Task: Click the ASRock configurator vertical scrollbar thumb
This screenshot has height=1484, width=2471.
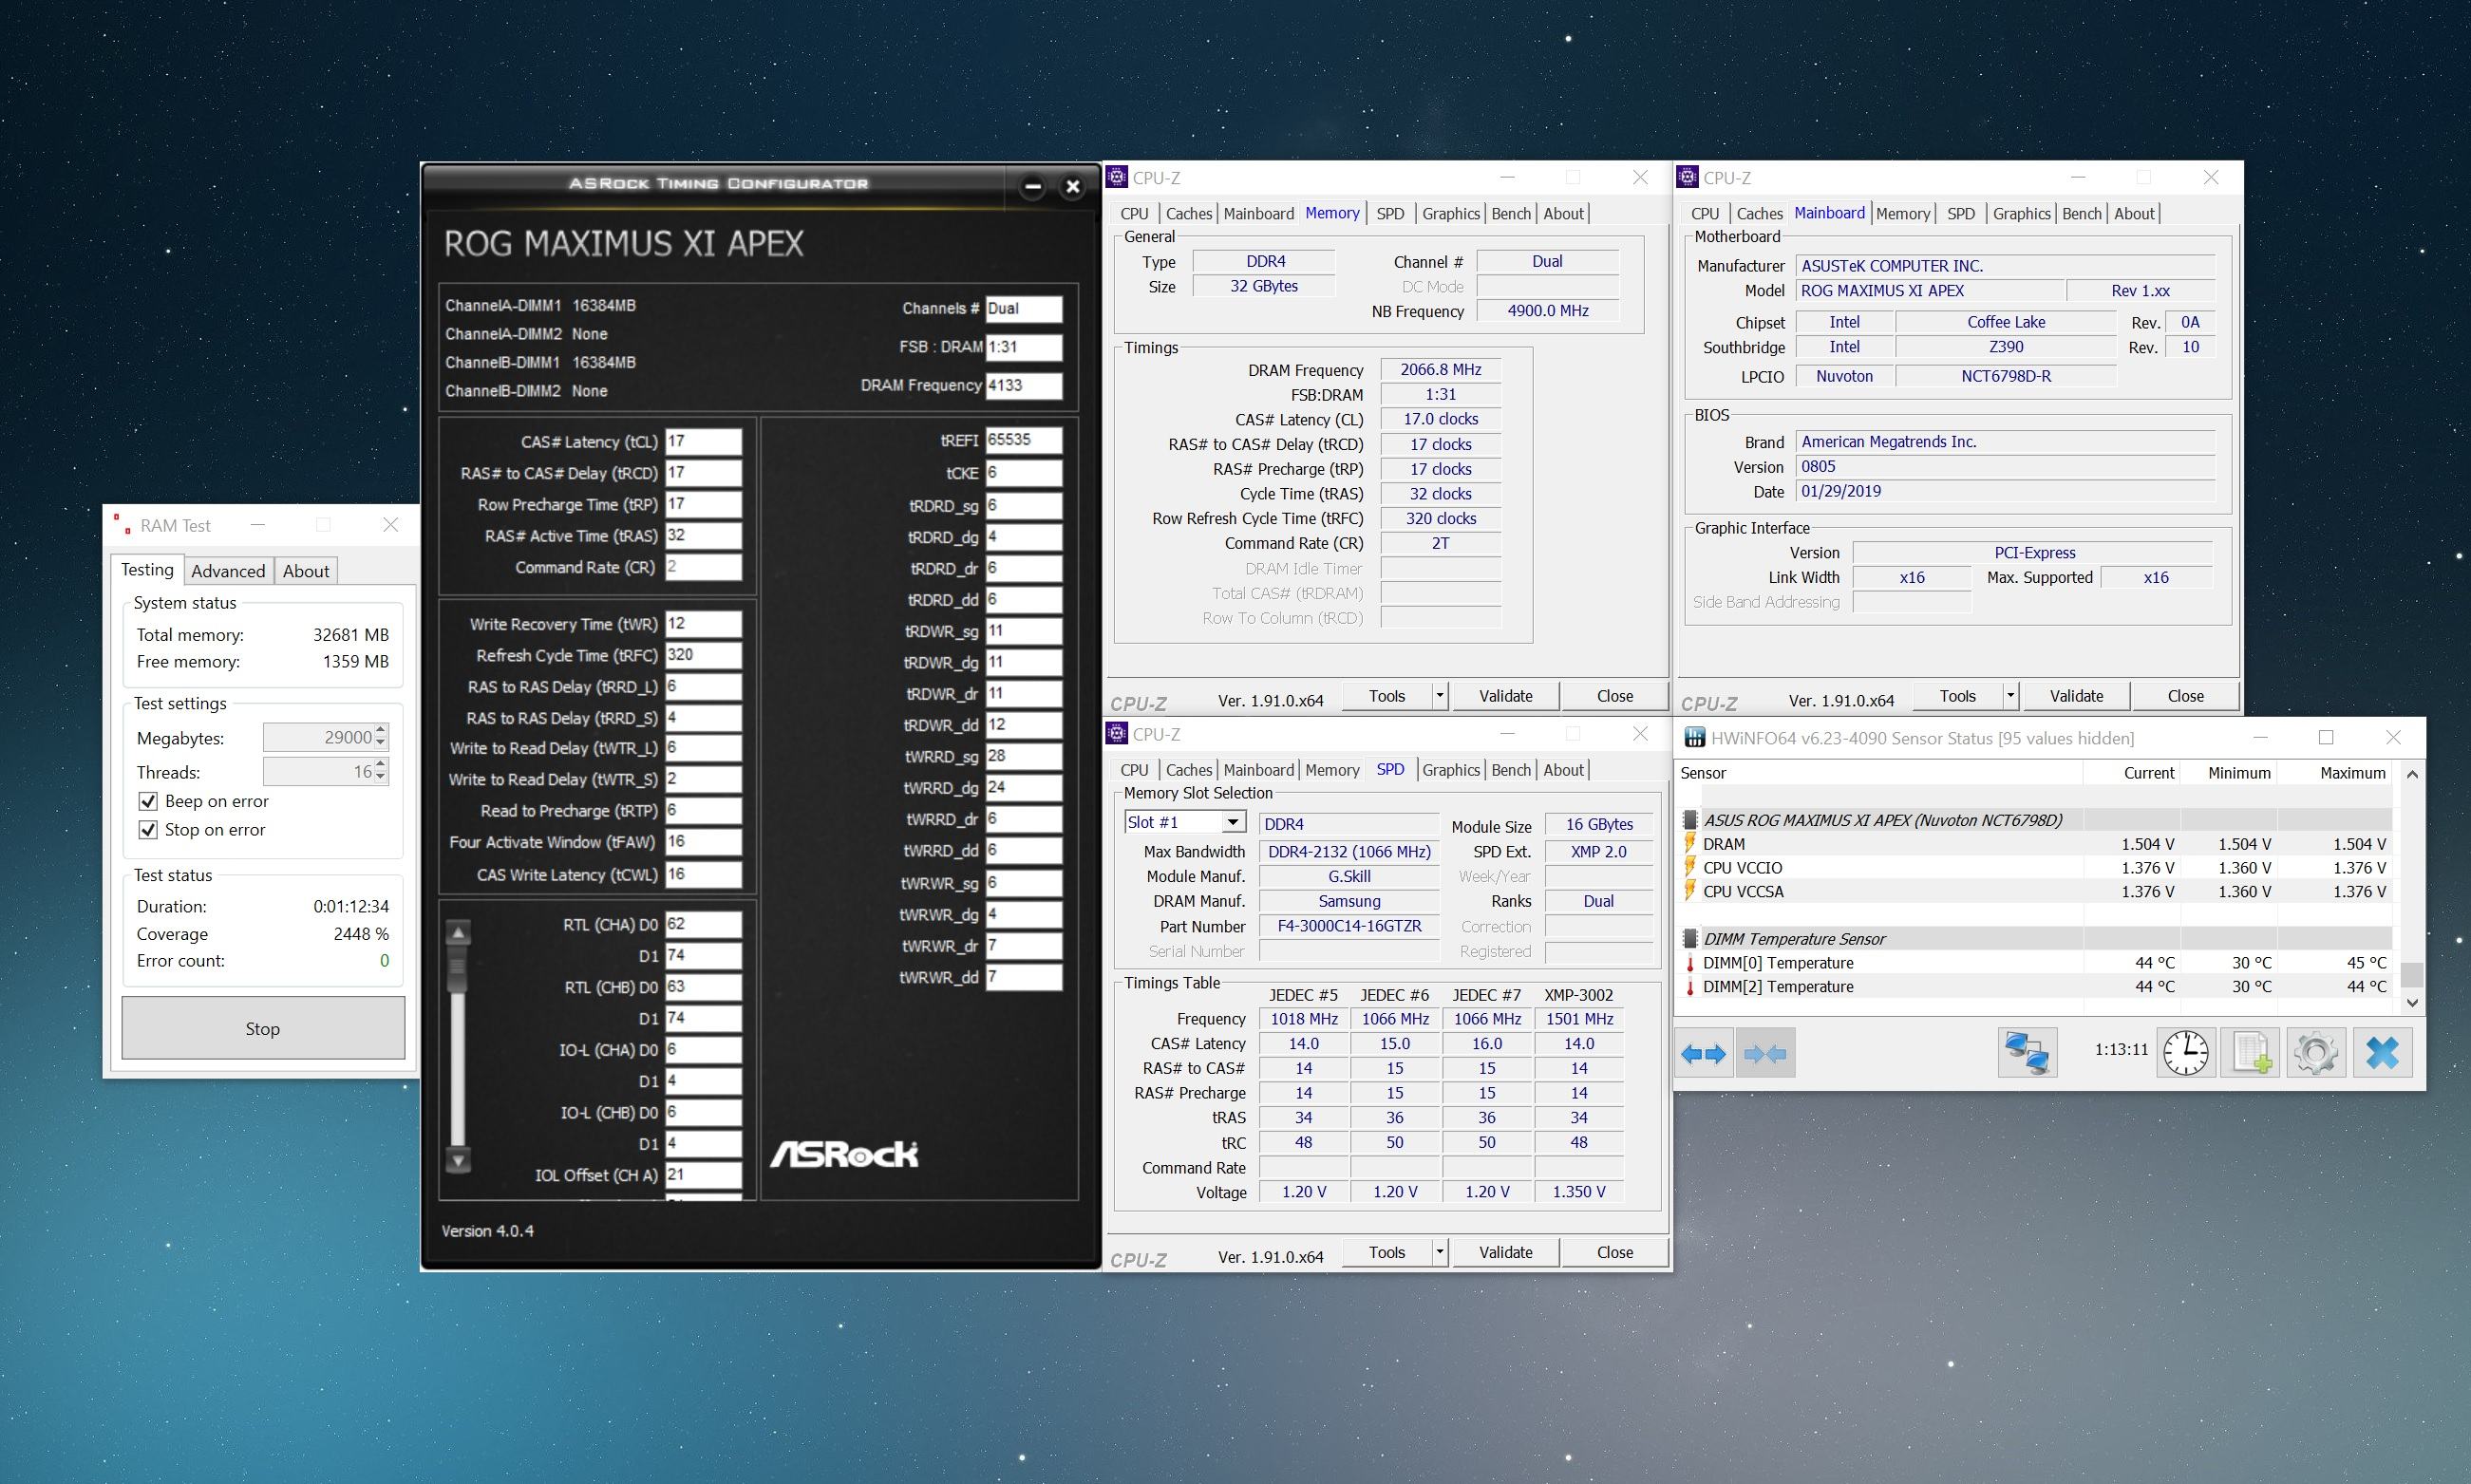Action: 458,970
